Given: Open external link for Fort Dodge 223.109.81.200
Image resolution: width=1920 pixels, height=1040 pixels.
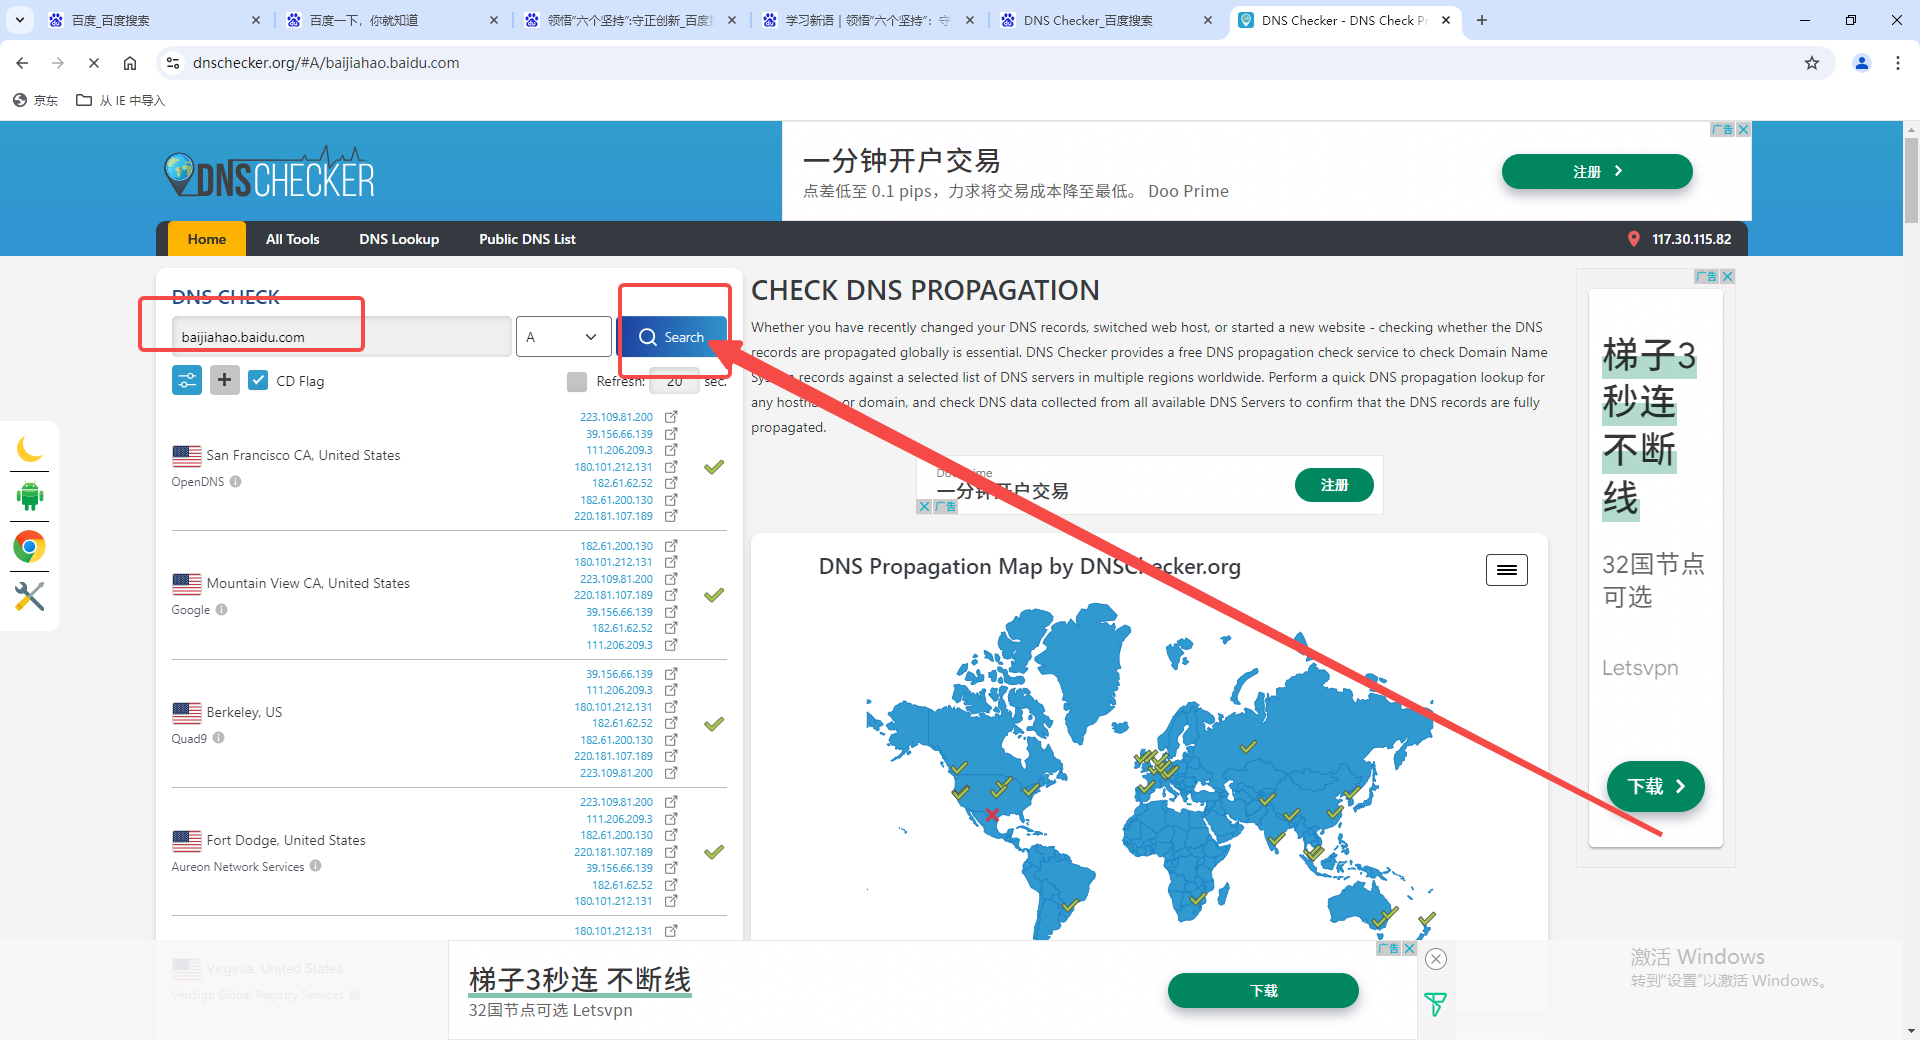Looking at the screenshot, I should coord(671,802).
